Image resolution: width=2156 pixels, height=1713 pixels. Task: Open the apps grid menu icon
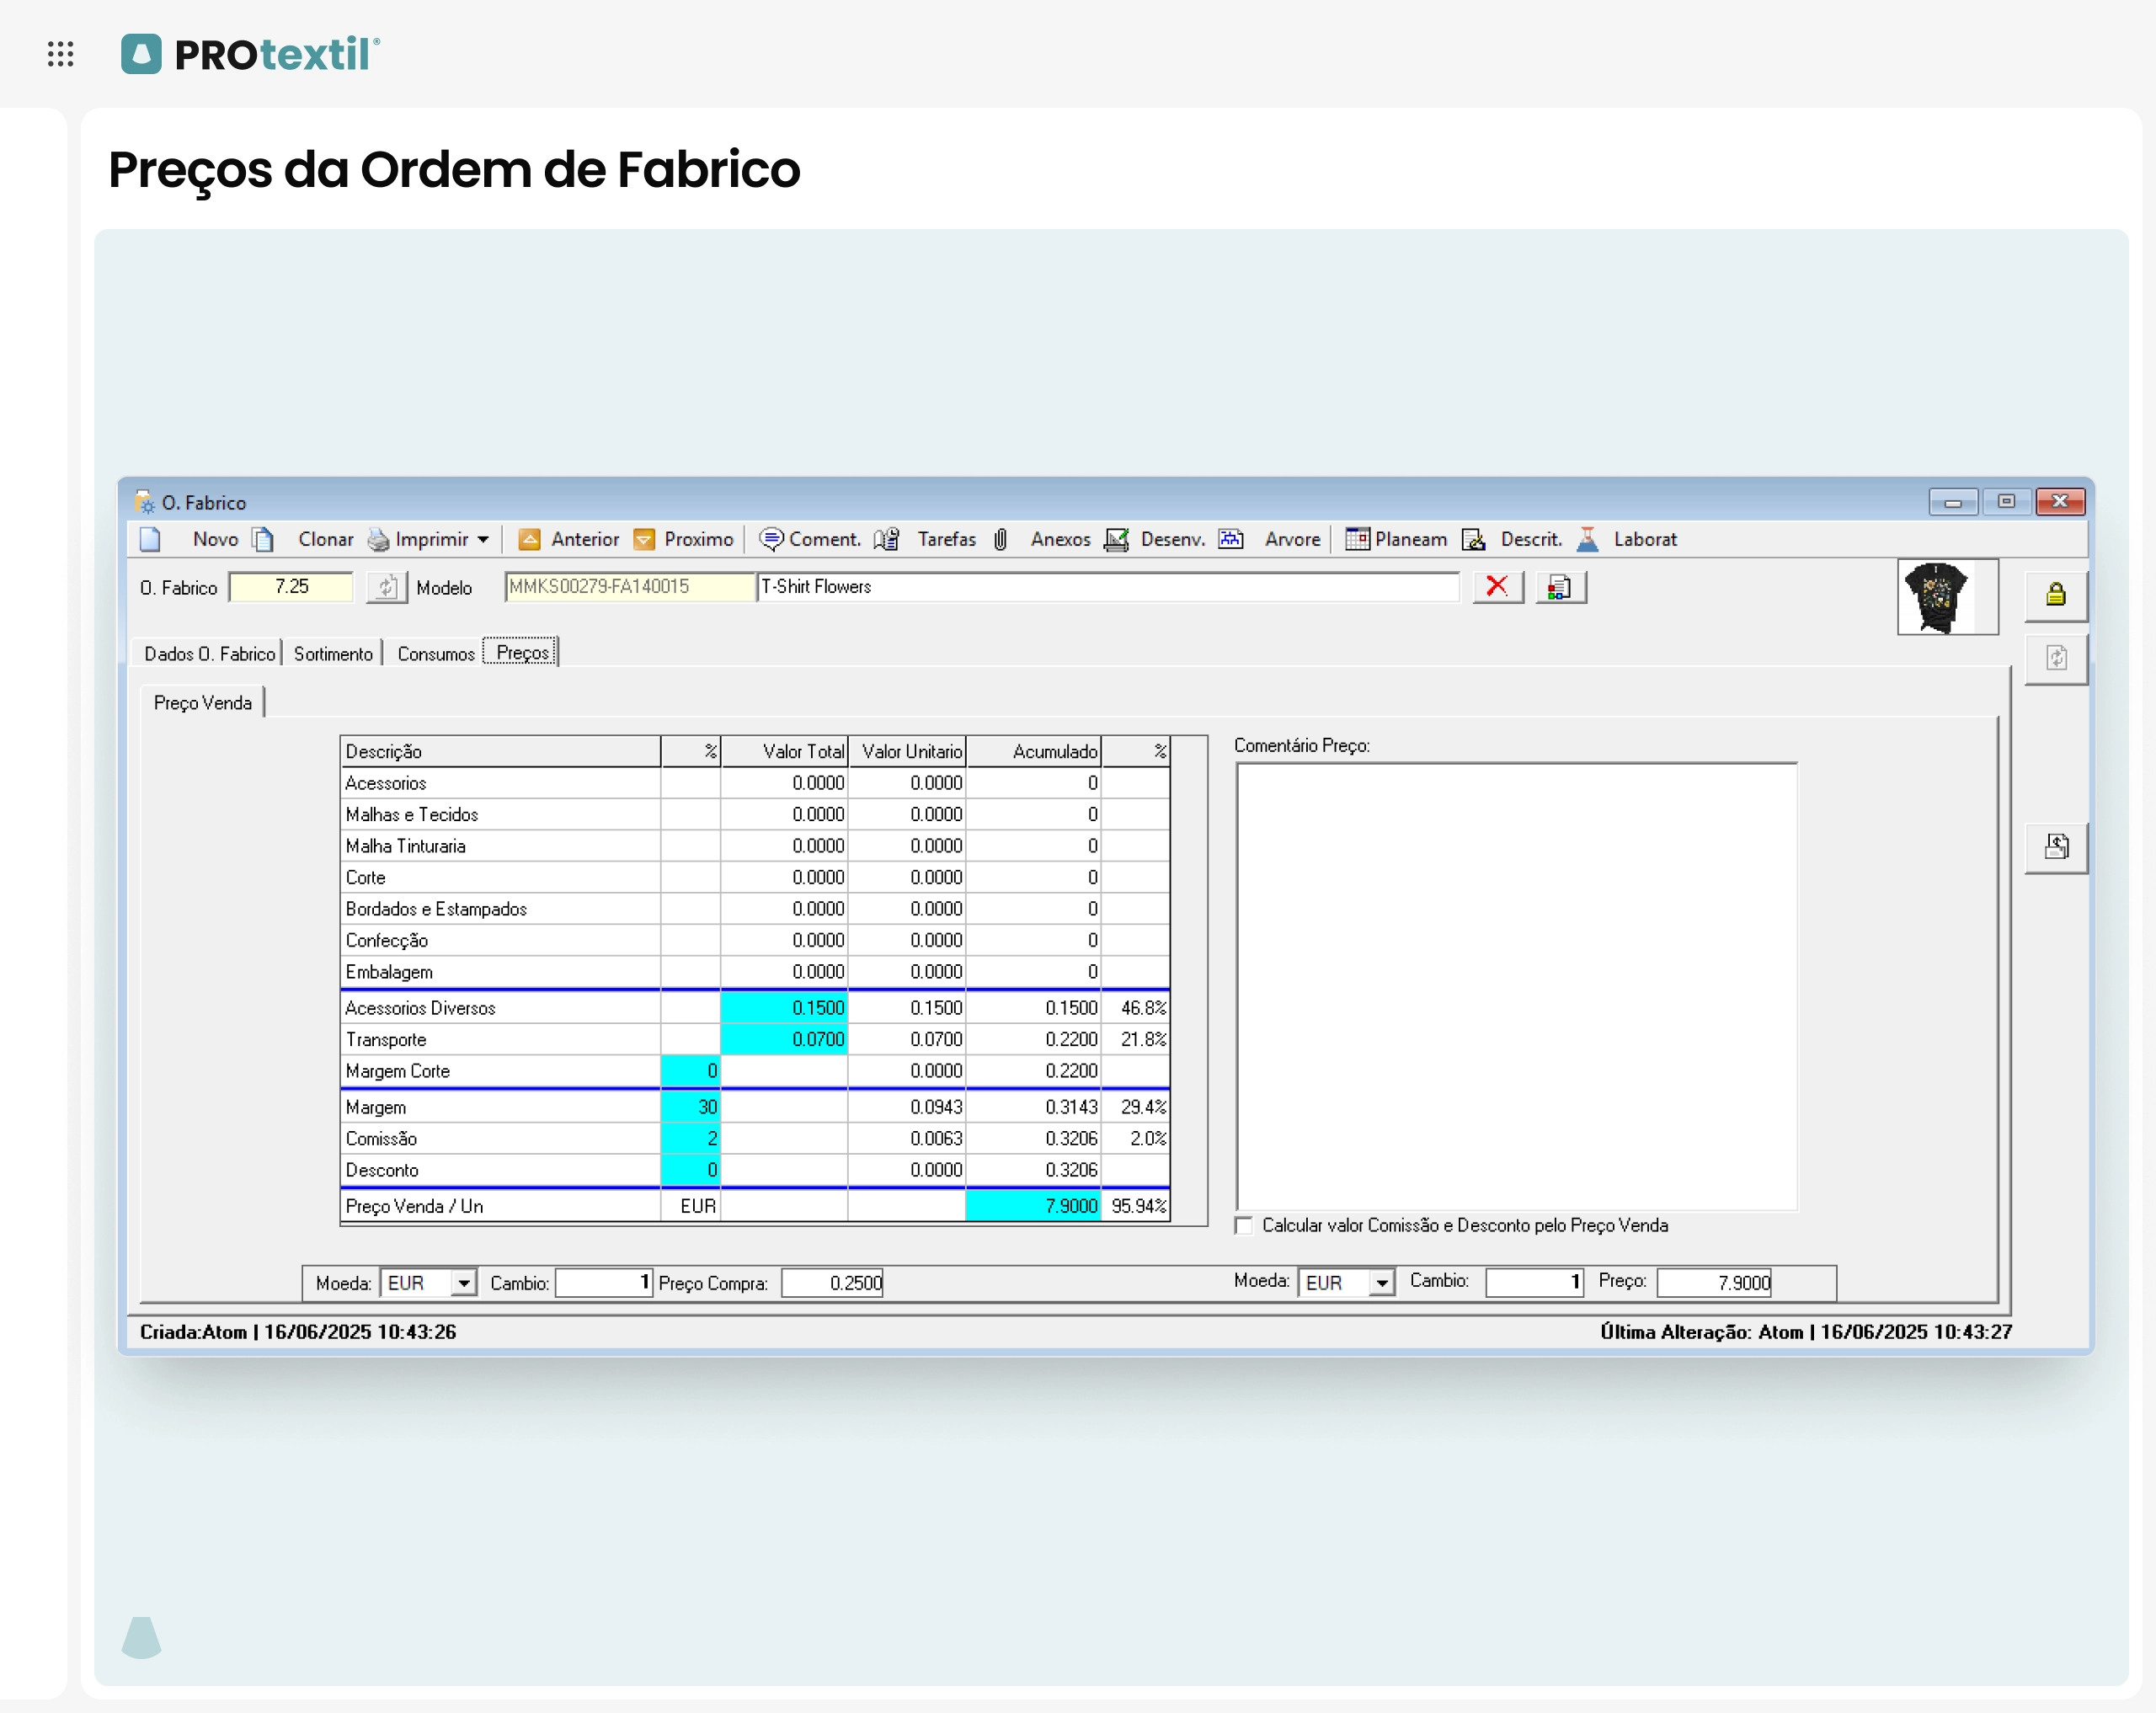(x=61, y=54)
